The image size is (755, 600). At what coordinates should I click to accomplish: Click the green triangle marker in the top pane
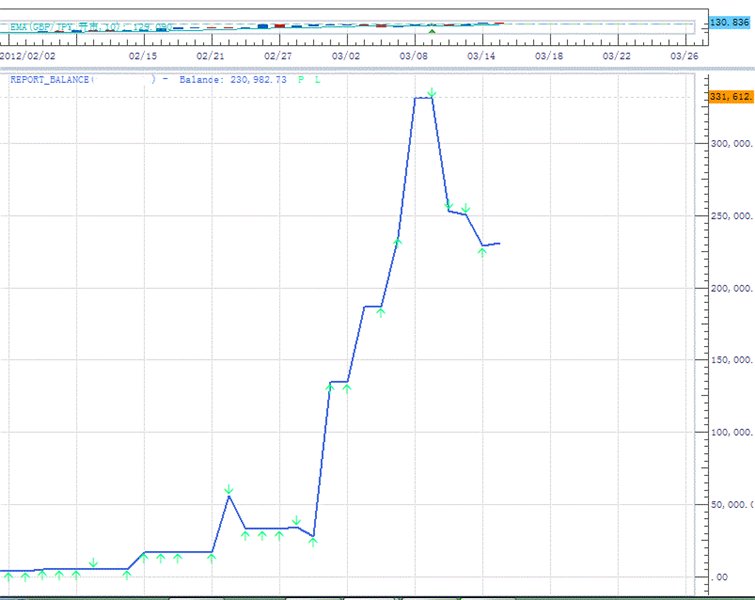tap(431, 31)
